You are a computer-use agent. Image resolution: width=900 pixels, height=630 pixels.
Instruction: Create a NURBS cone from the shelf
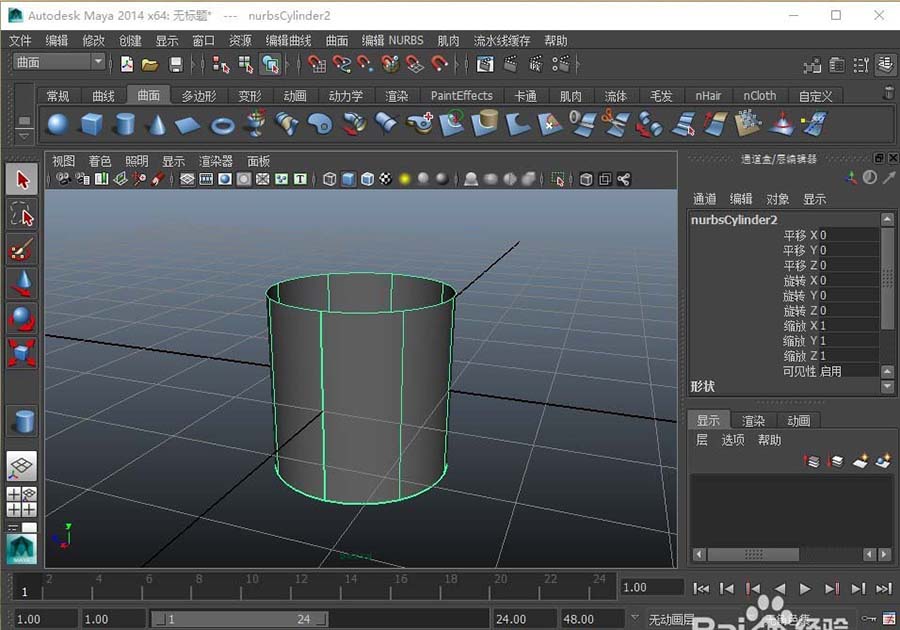[x=156, y=124]
